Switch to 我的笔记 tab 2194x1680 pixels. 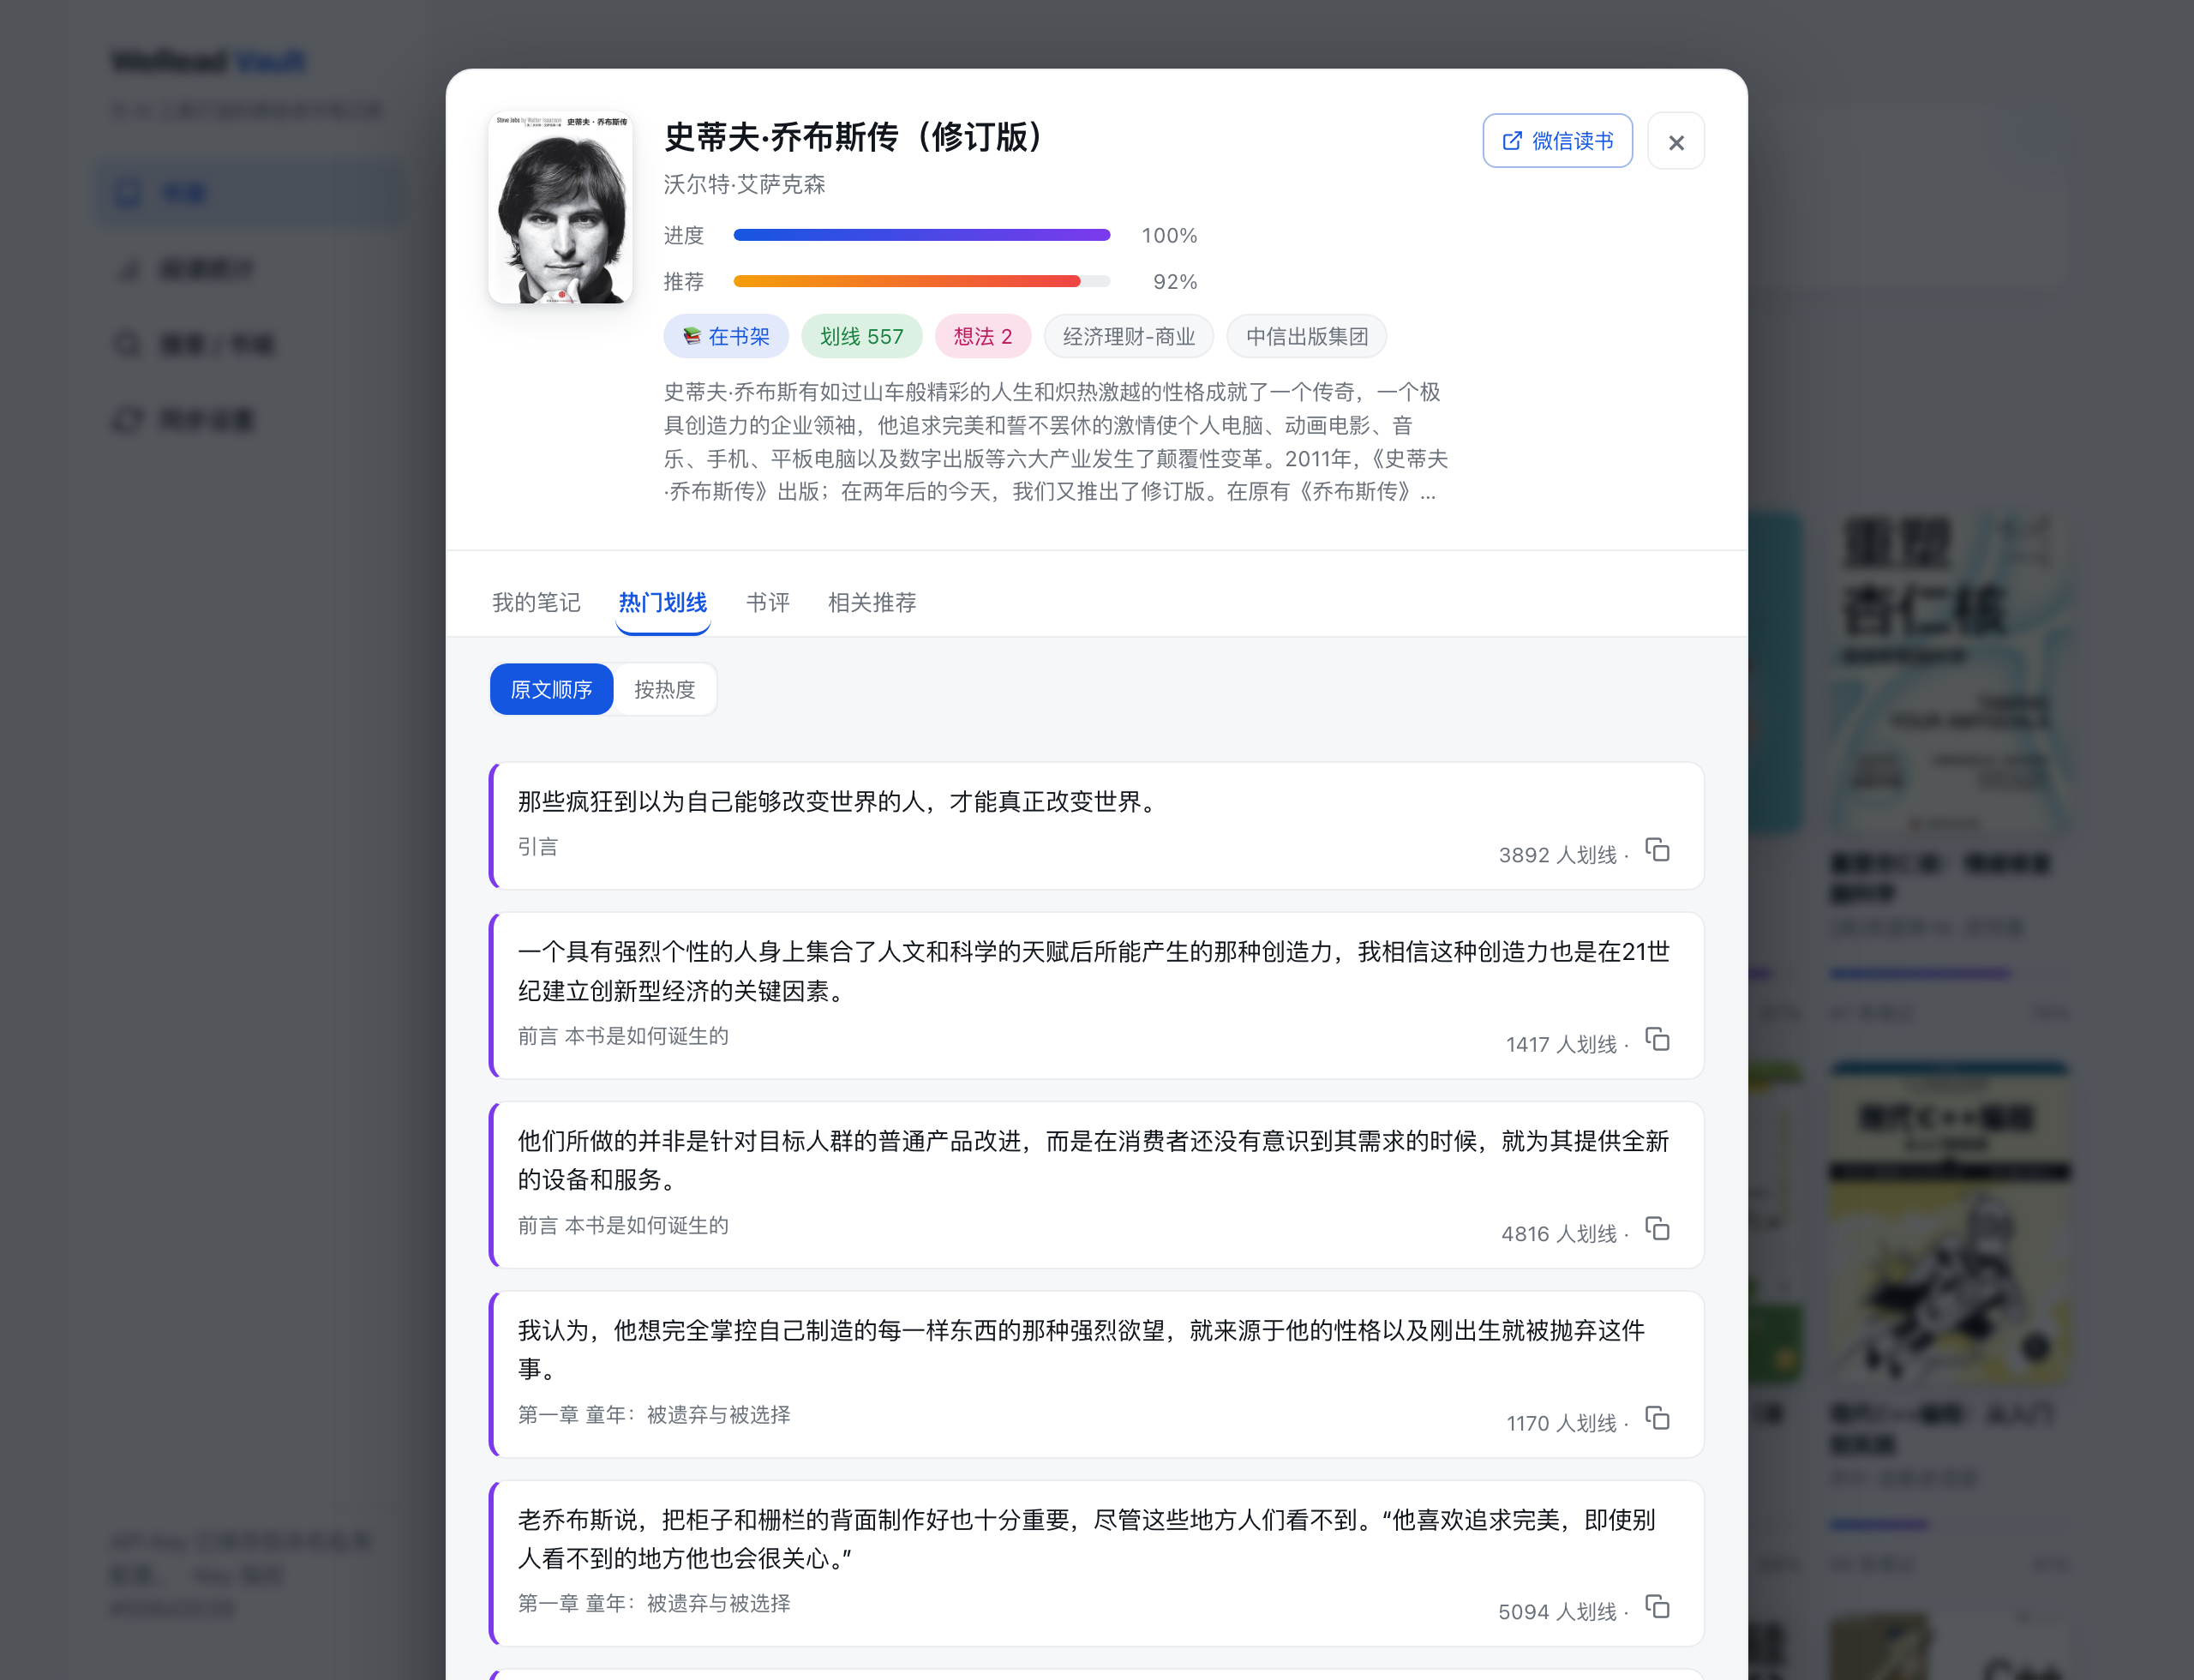(536, 602)
